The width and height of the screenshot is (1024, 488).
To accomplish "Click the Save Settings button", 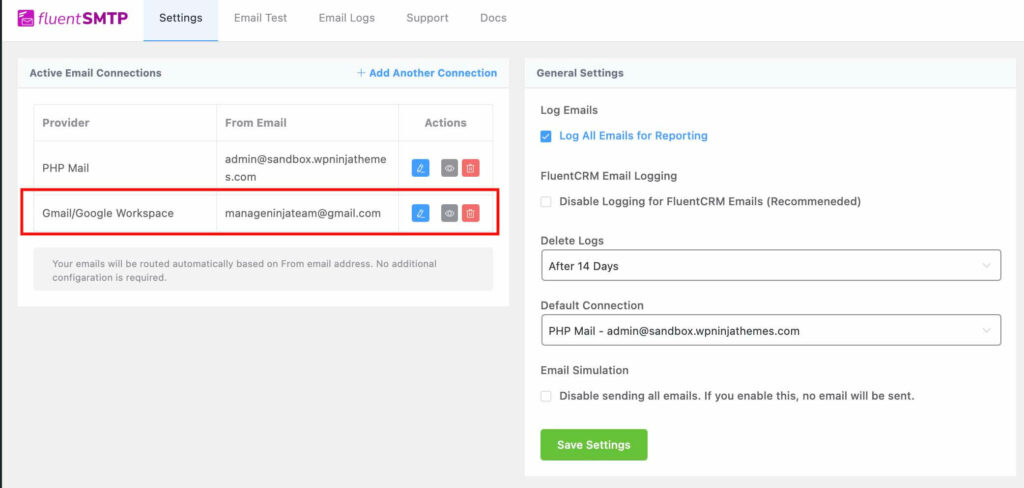I will tap(594, 445).
